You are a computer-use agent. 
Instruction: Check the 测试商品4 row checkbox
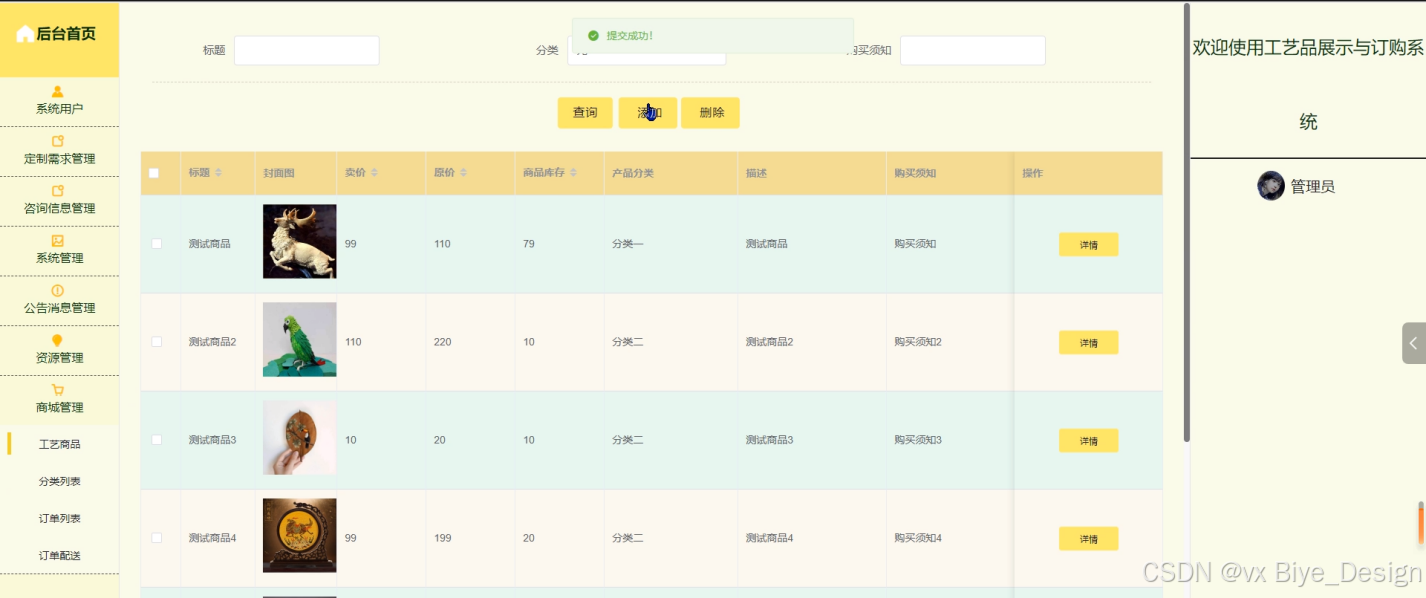156,537
